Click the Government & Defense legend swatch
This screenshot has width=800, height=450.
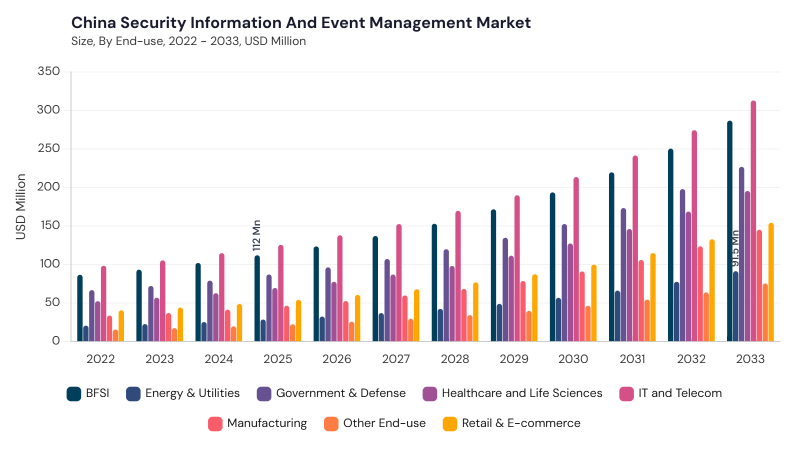tap(264, 394)
